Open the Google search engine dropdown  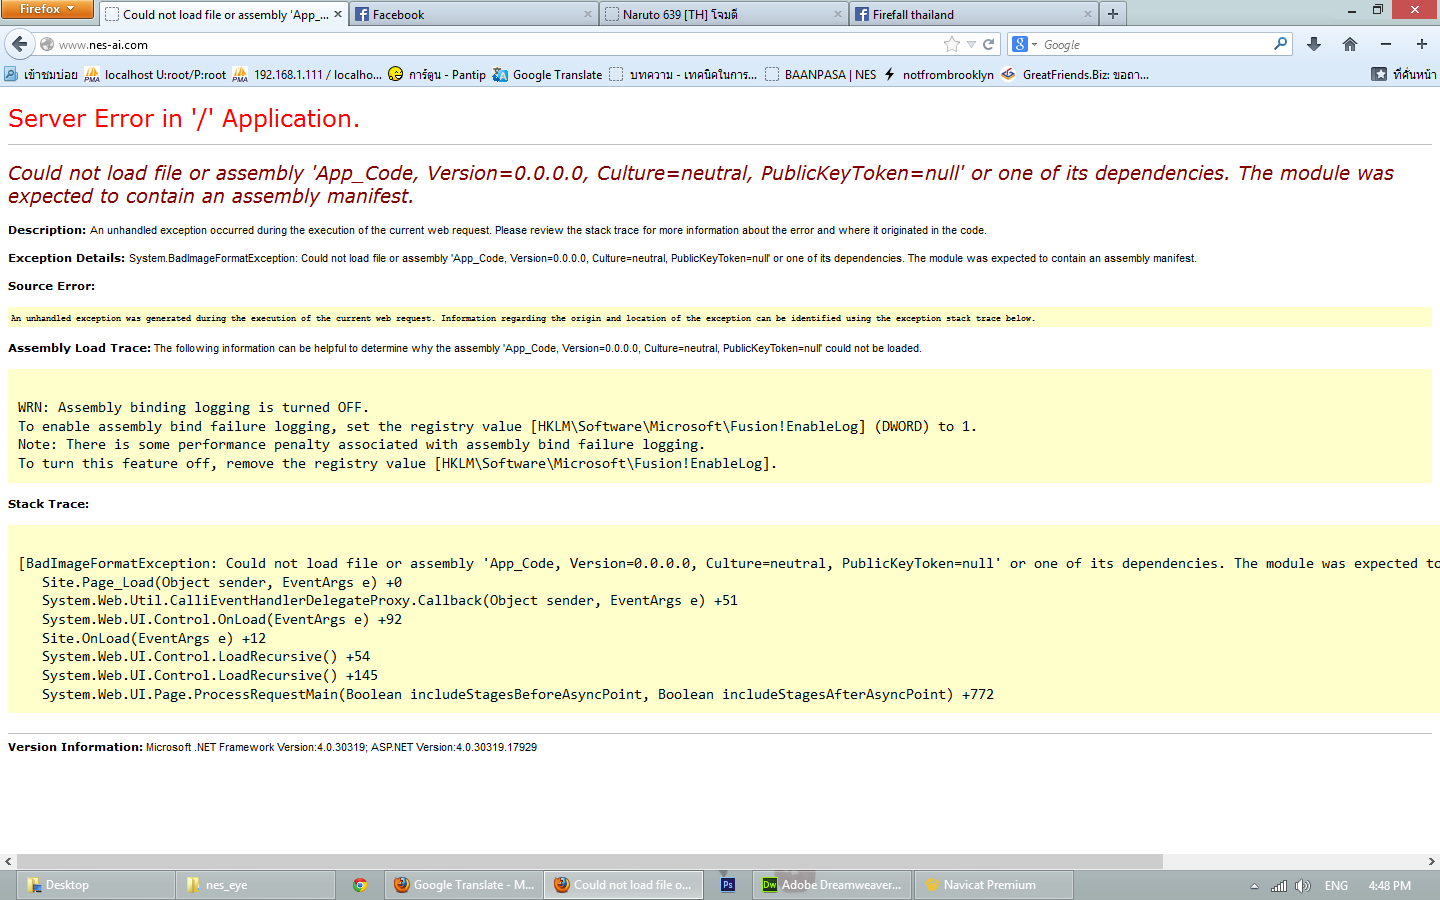[x=1025, y=44]
